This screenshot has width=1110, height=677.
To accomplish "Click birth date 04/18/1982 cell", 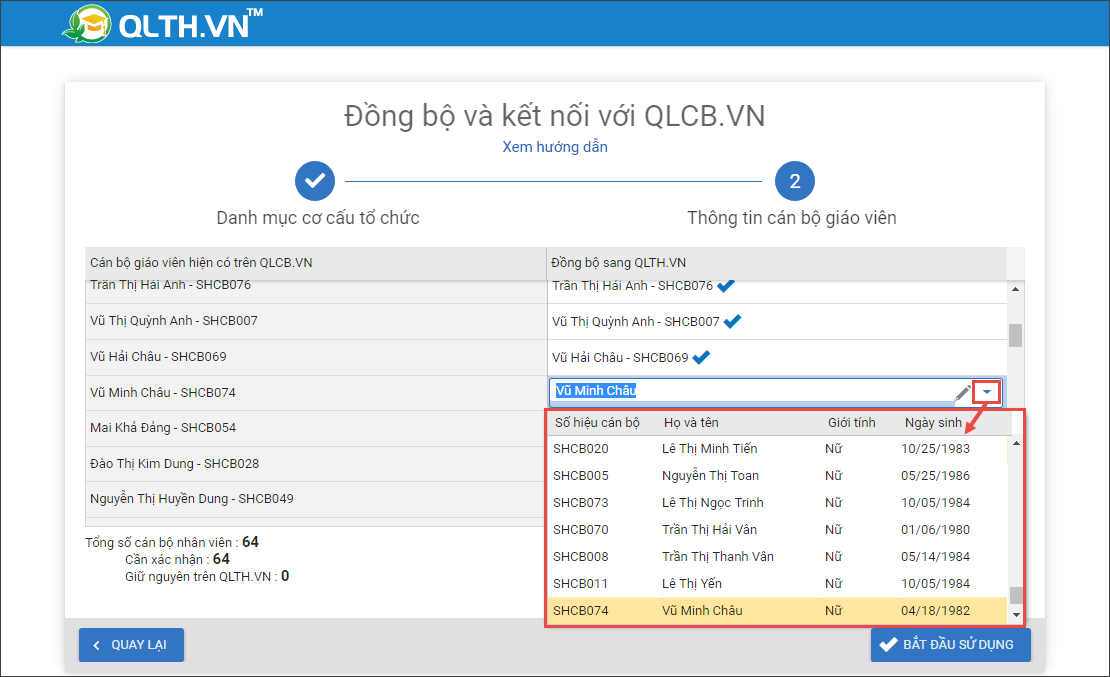I will (x=935, y=610).
